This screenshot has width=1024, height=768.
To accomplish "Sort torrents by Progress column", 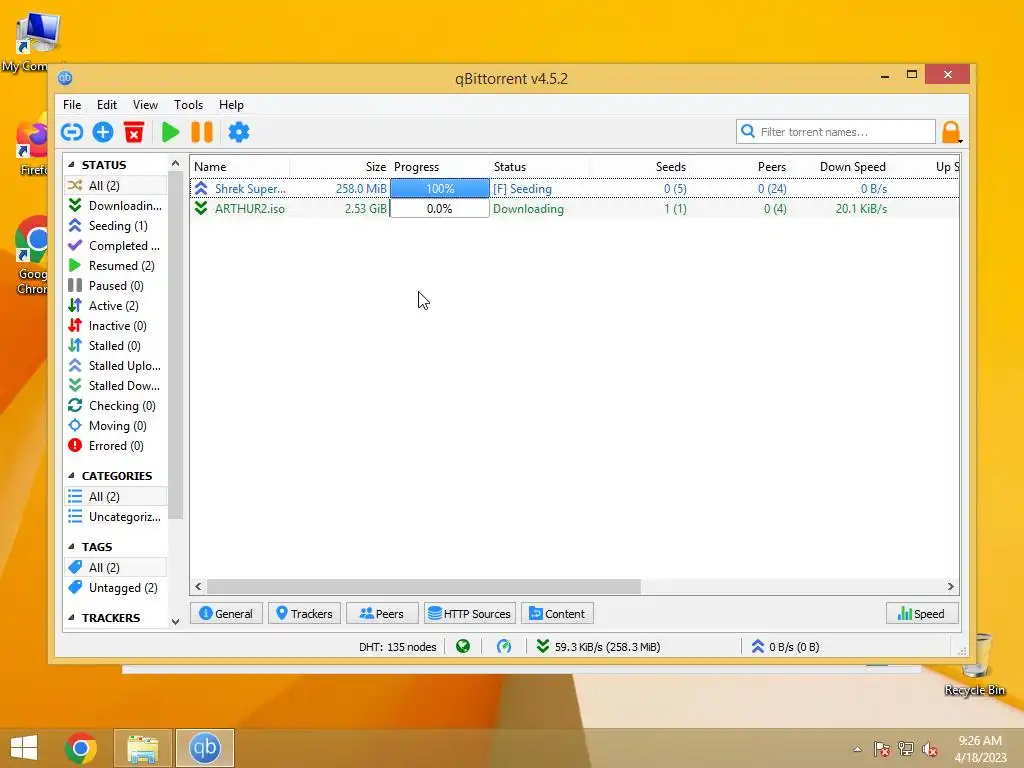I will [x=440, y=167].
